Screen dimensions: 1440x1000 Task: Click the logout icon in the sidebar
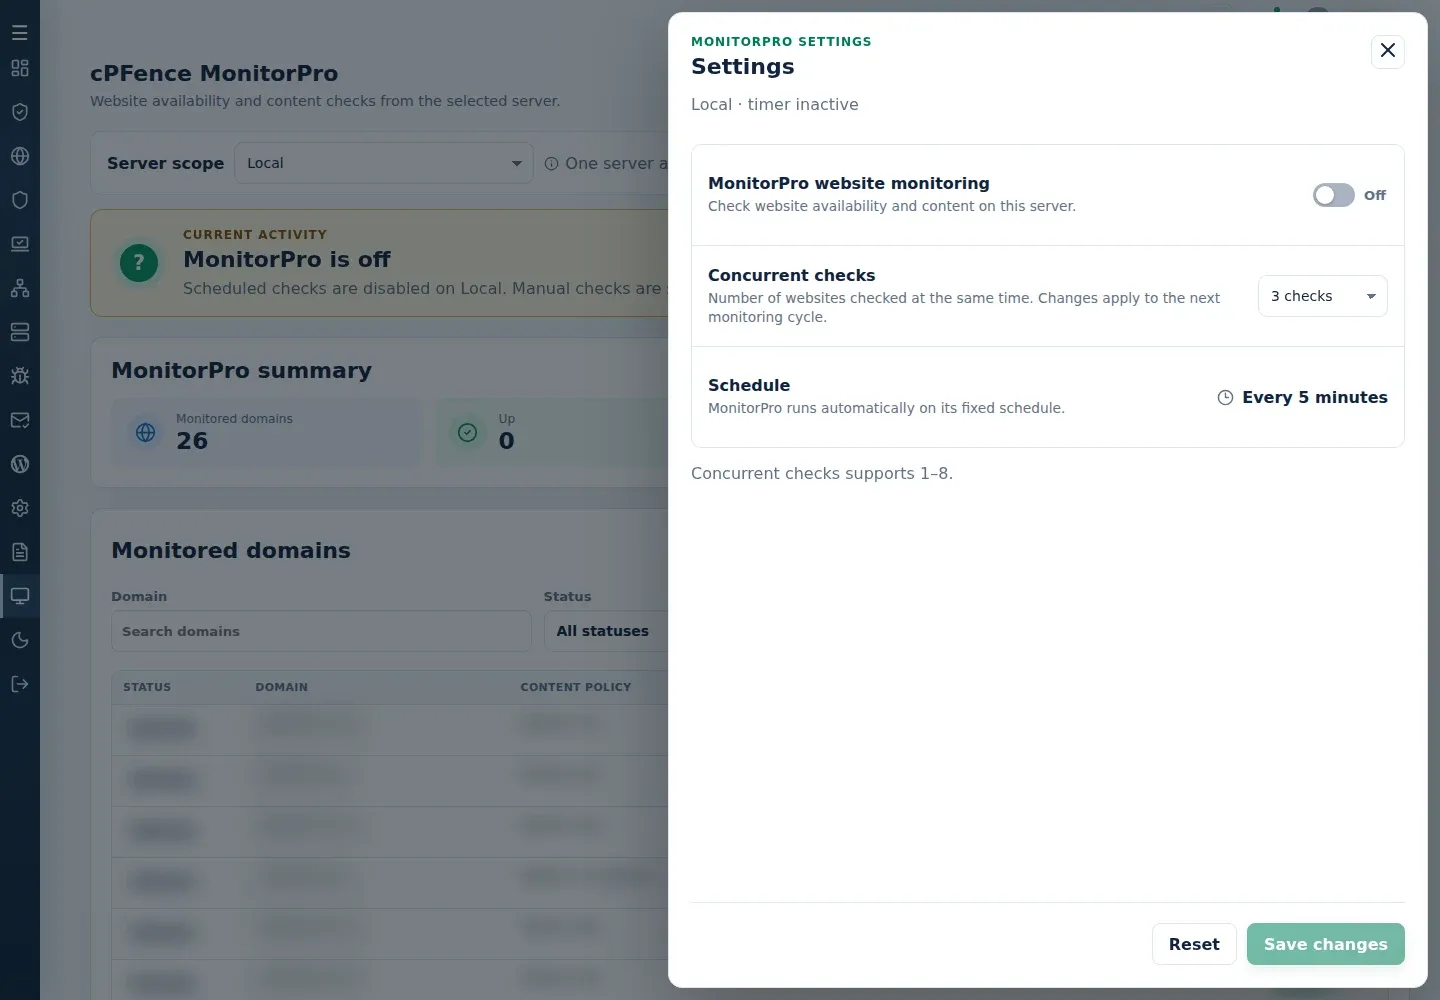pyautogui.click(x=20, y=684)
